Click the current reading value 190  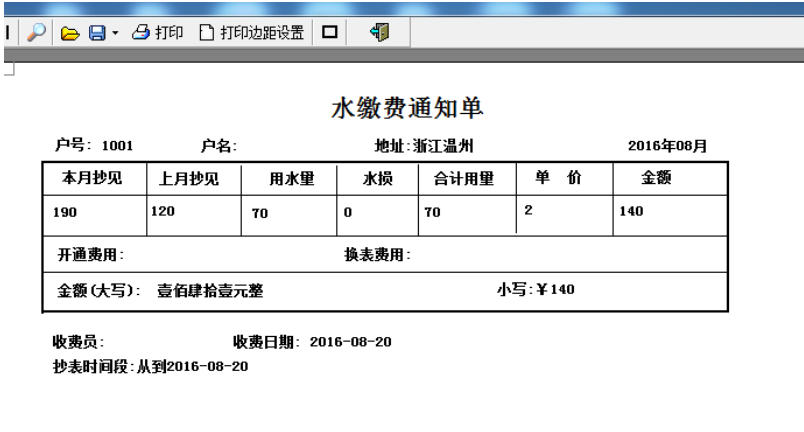point(65,212)
